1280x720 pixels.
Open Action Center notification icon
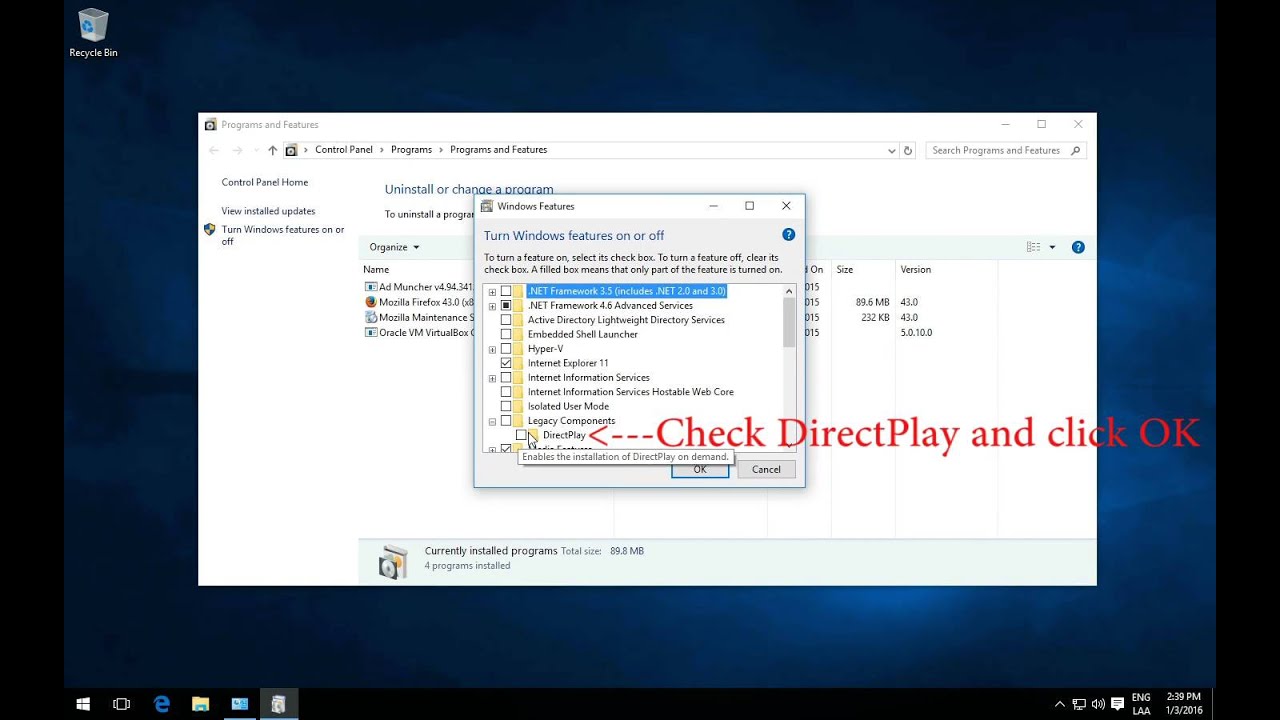tap(1117, 704)
